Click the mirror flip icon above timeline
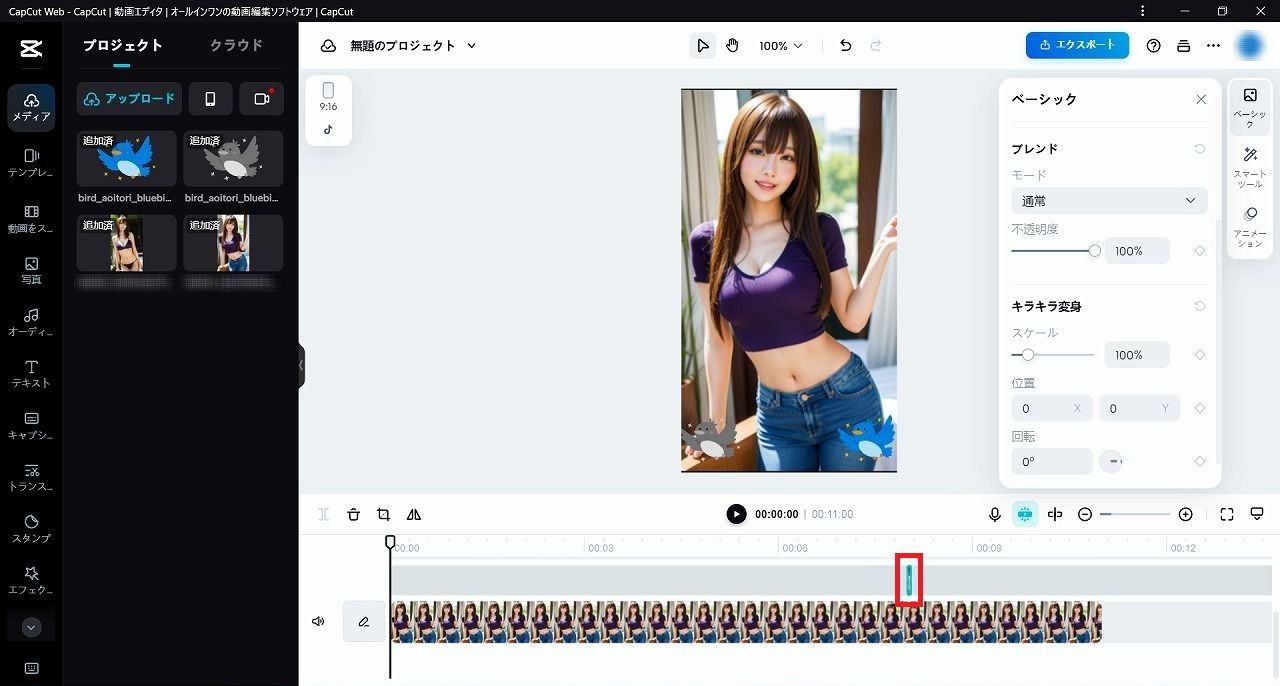 coord(414,514)
